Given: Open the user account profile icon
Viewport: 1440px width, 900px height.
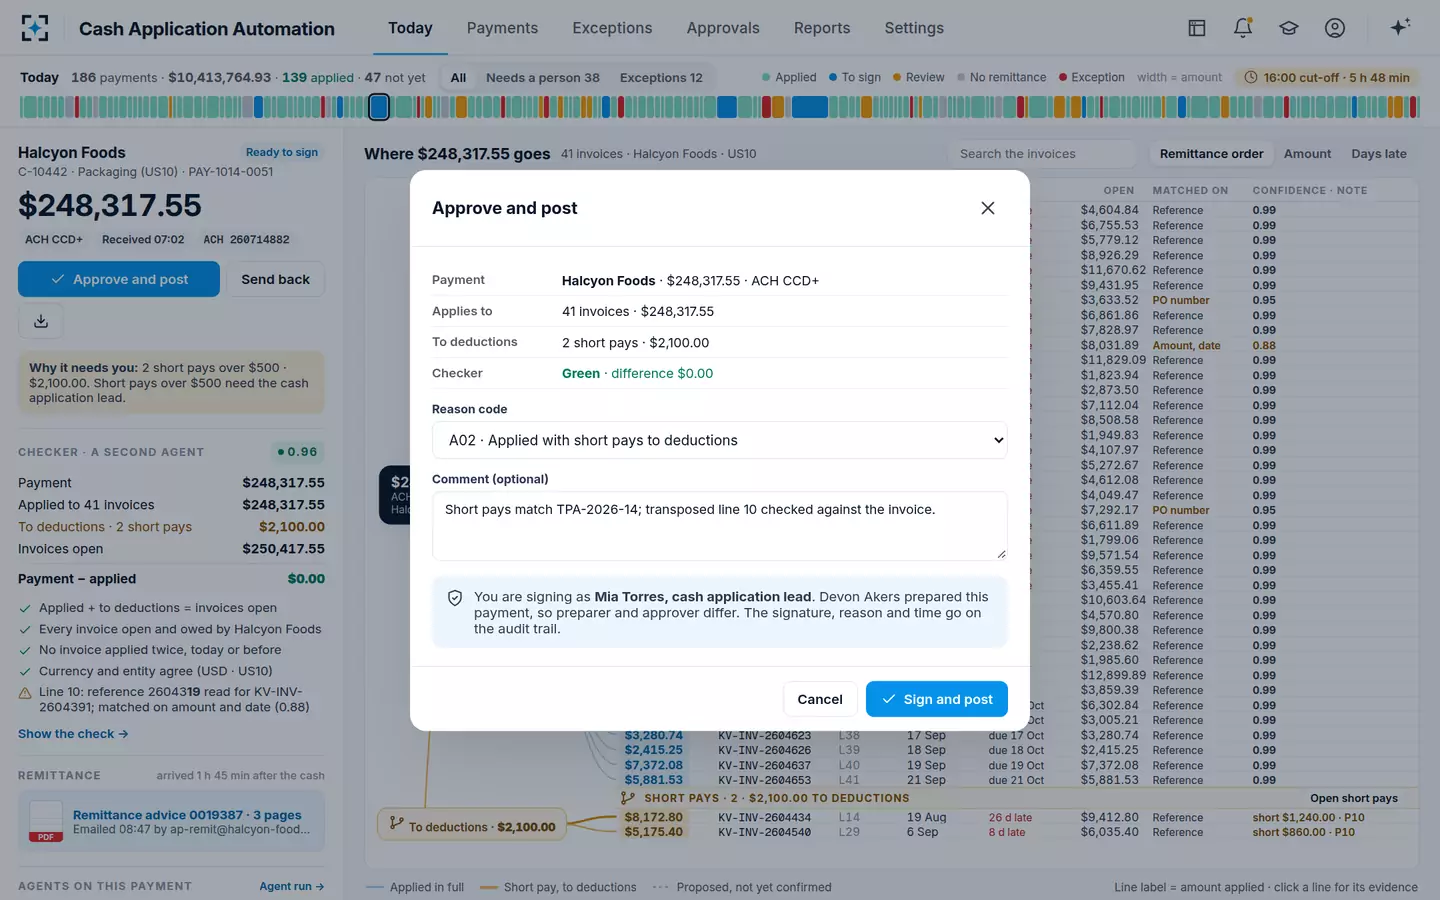Looking at the screenshot, I should (x=1335, y=28).
